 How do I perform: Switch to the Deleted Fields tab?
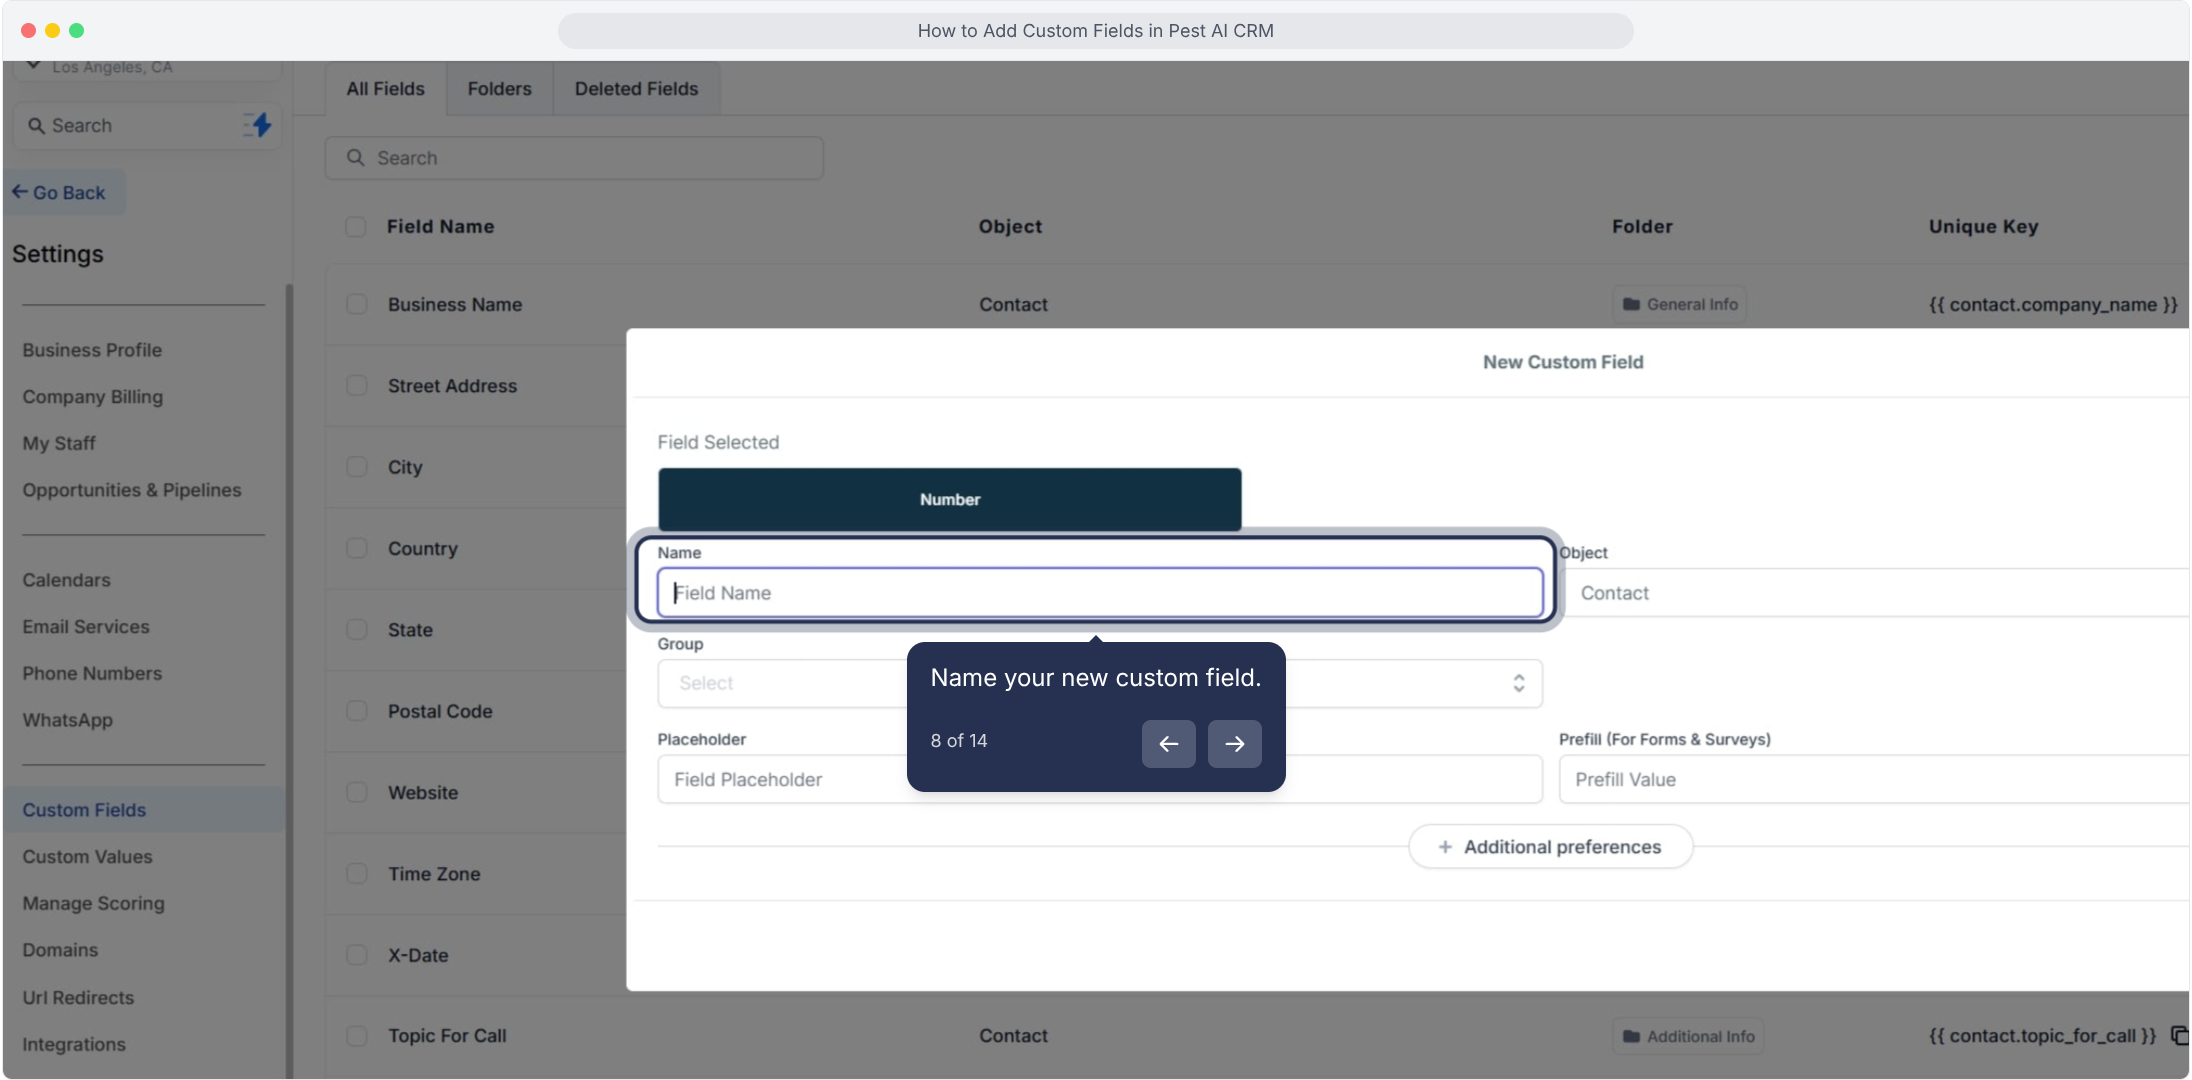pyautogui.click(x=637, y=89)
